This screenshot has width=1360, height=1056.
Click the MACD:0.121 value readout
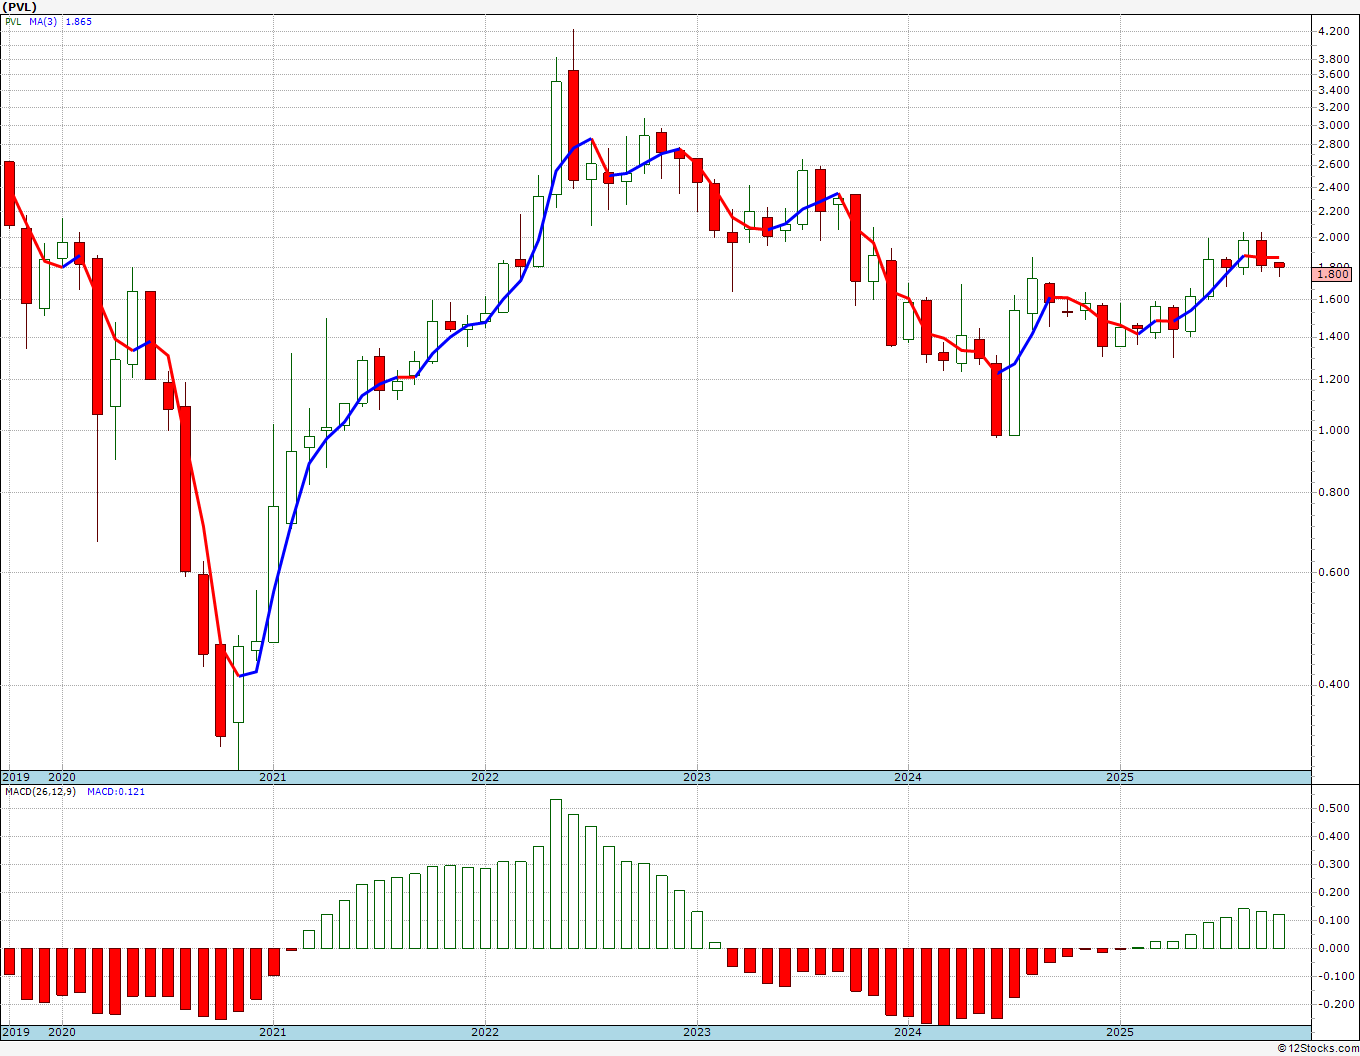[116, 791]
